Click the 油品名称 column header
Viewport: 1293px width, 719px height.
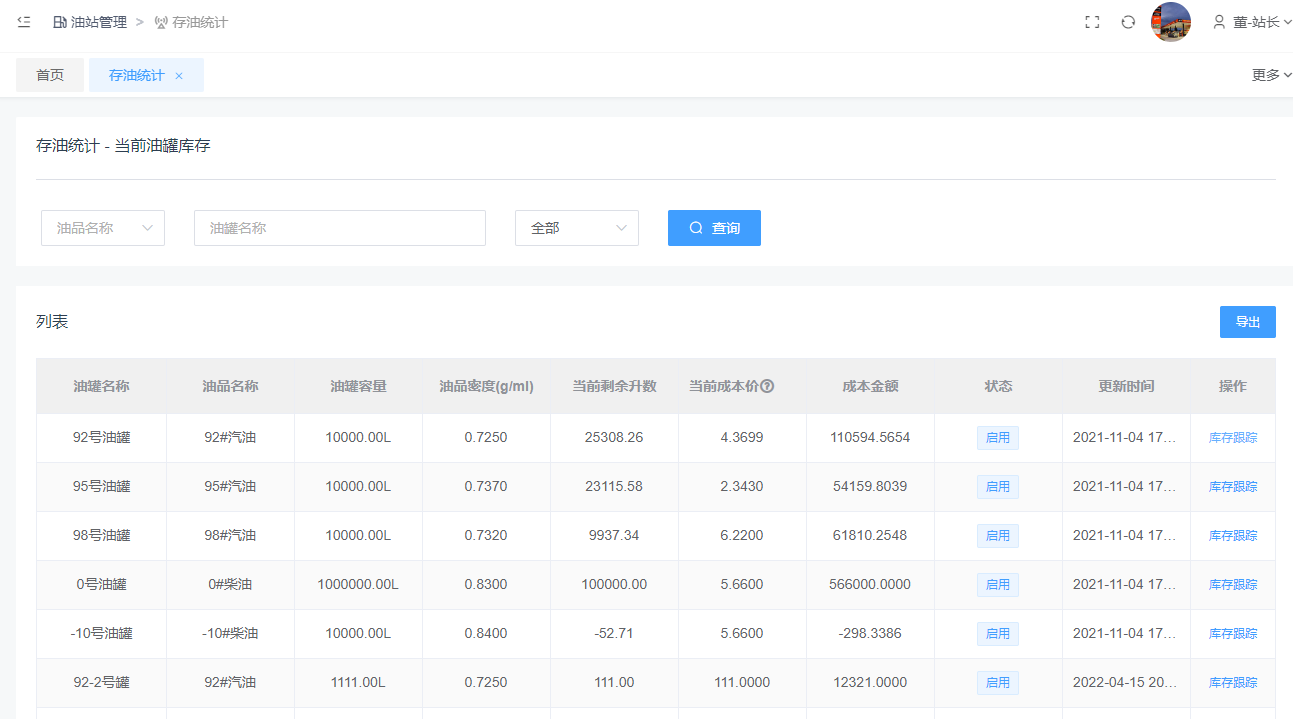pos(230,386)
